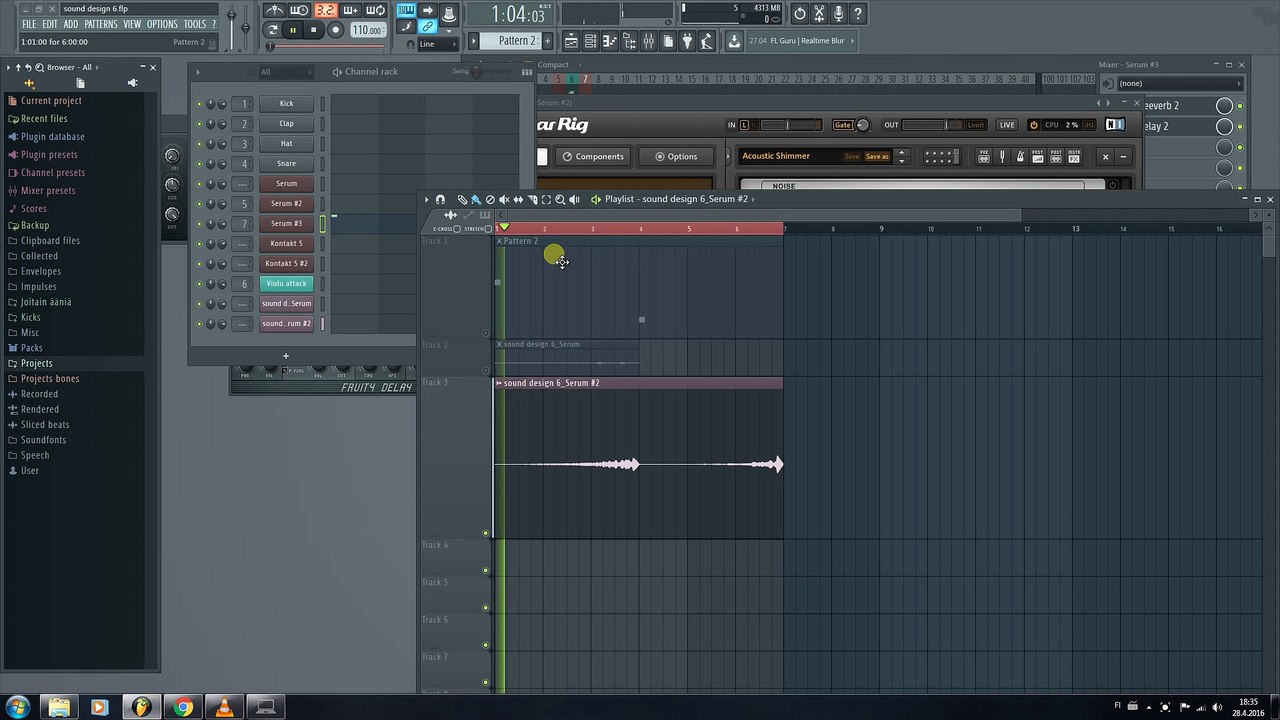Open the VIEW menu
Image resolution: width=1280 pixels, height=720 pixels.
(132, 24)
